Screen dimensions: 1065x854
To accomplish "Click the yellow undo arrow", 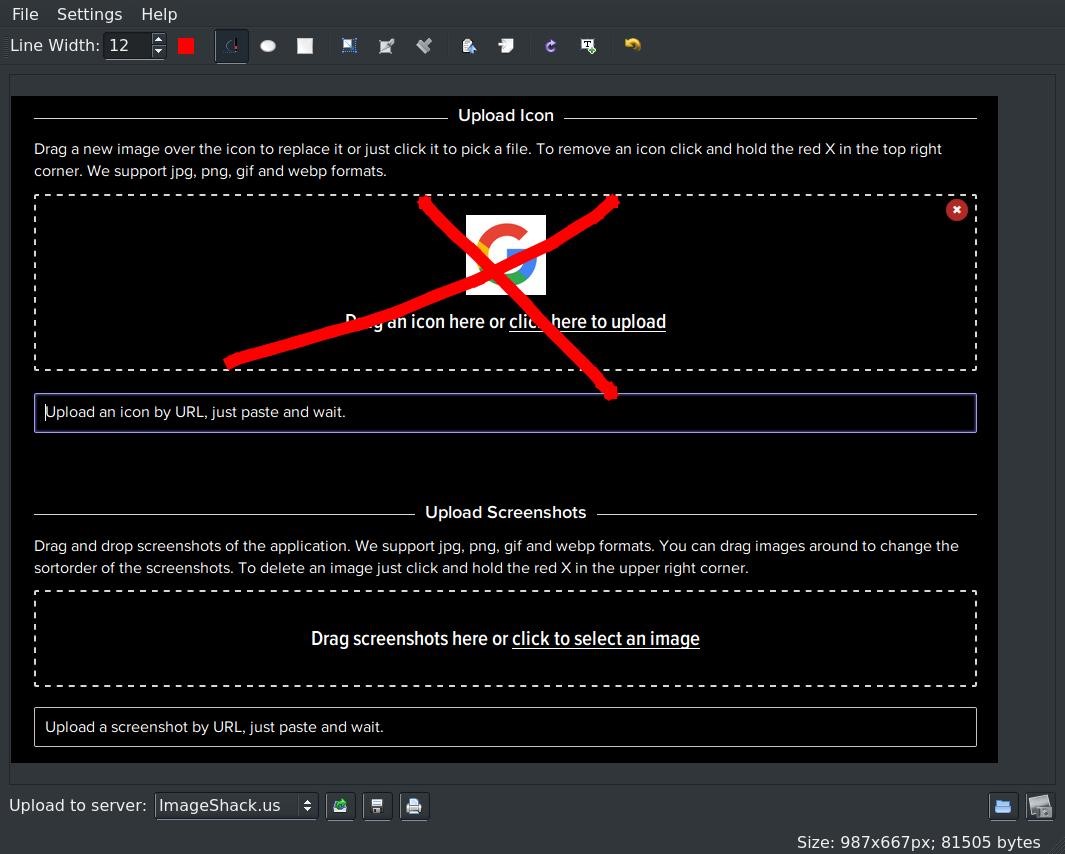I will 632,45.
